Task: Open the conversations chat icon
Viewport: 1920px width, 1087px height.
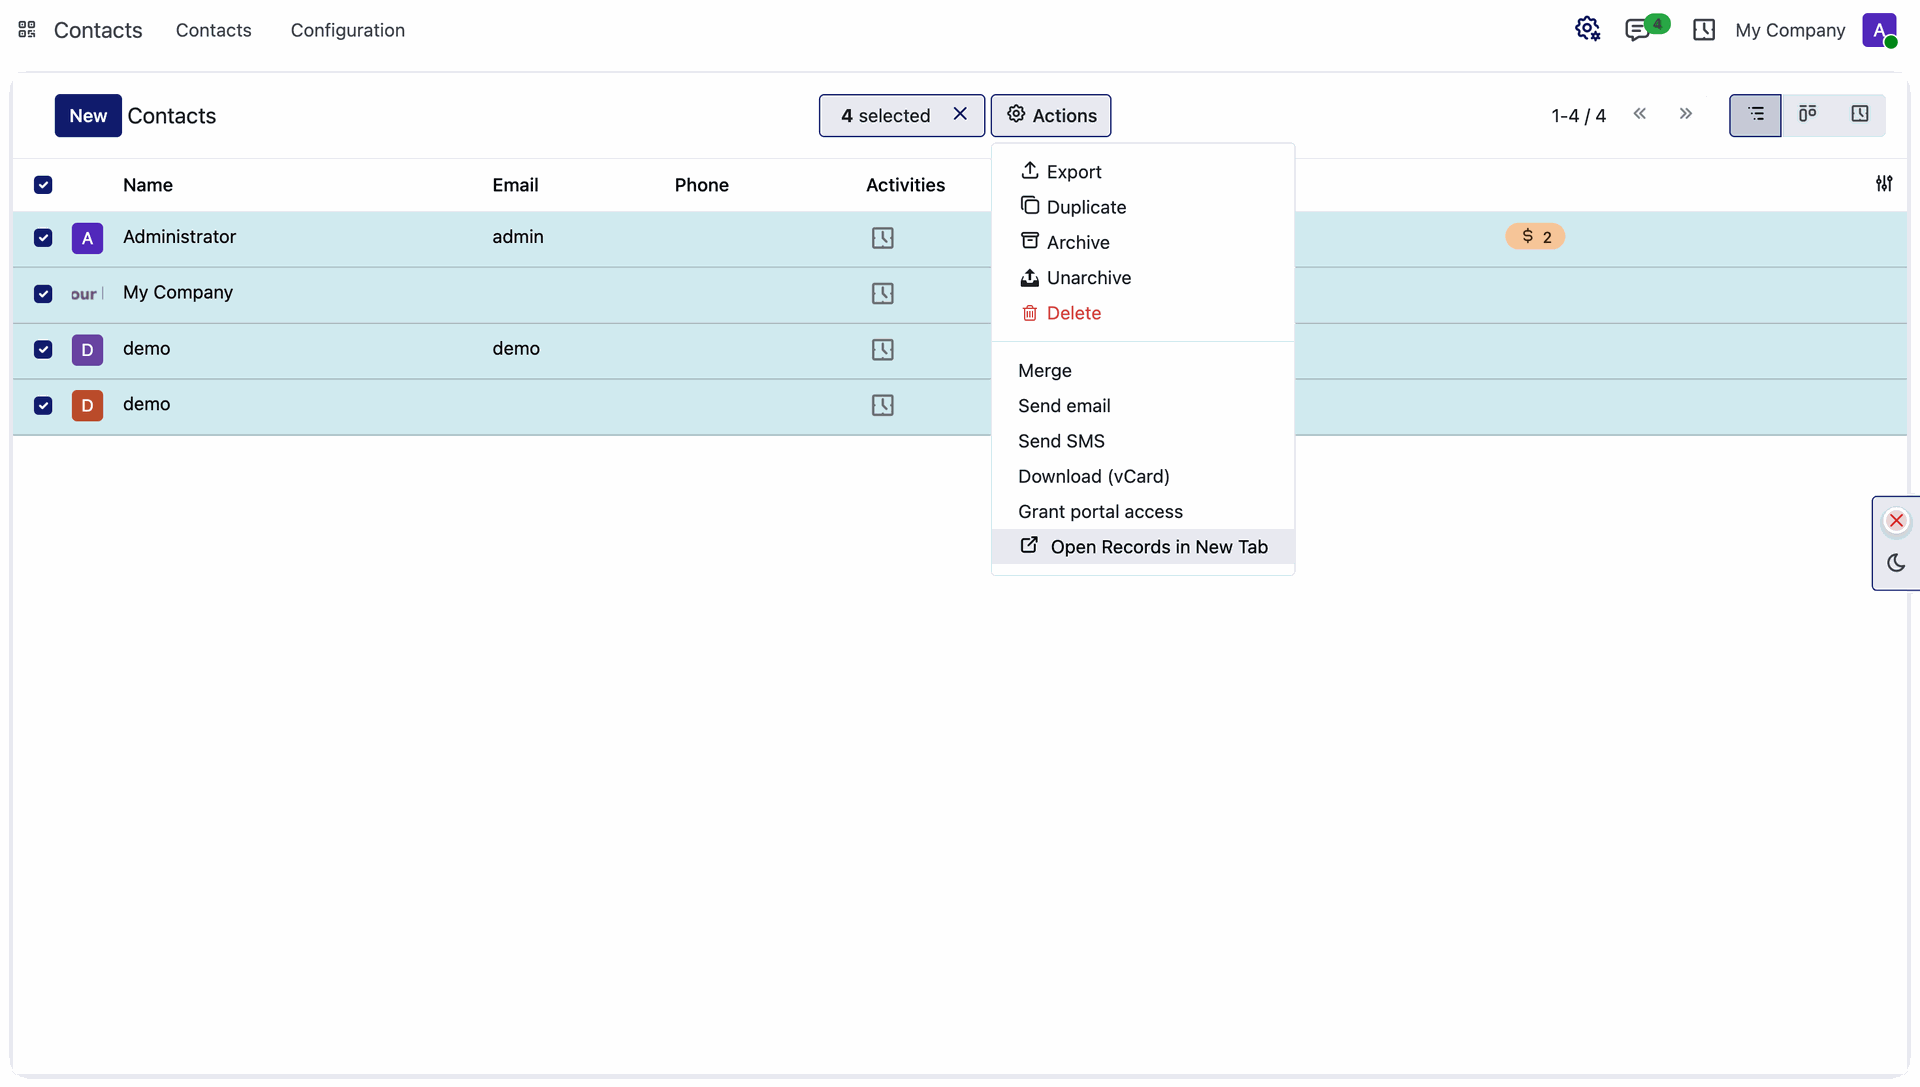Action: 1637,30
